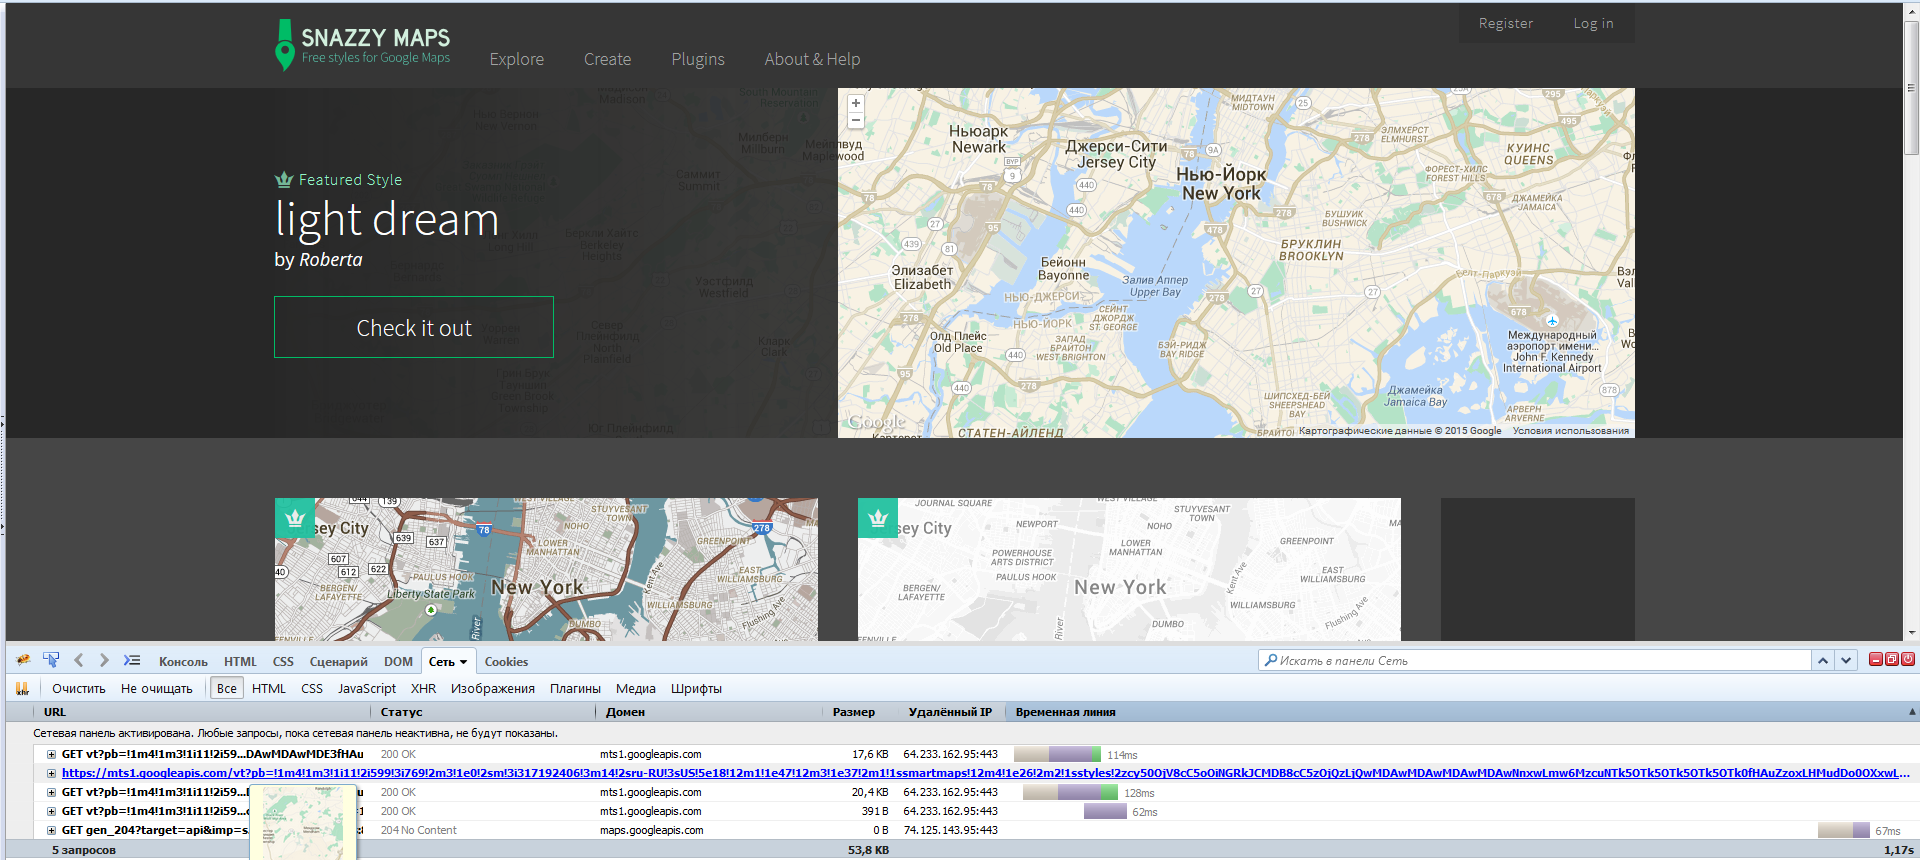Open the highlighted googleapis.com request URL

point(986,773)
